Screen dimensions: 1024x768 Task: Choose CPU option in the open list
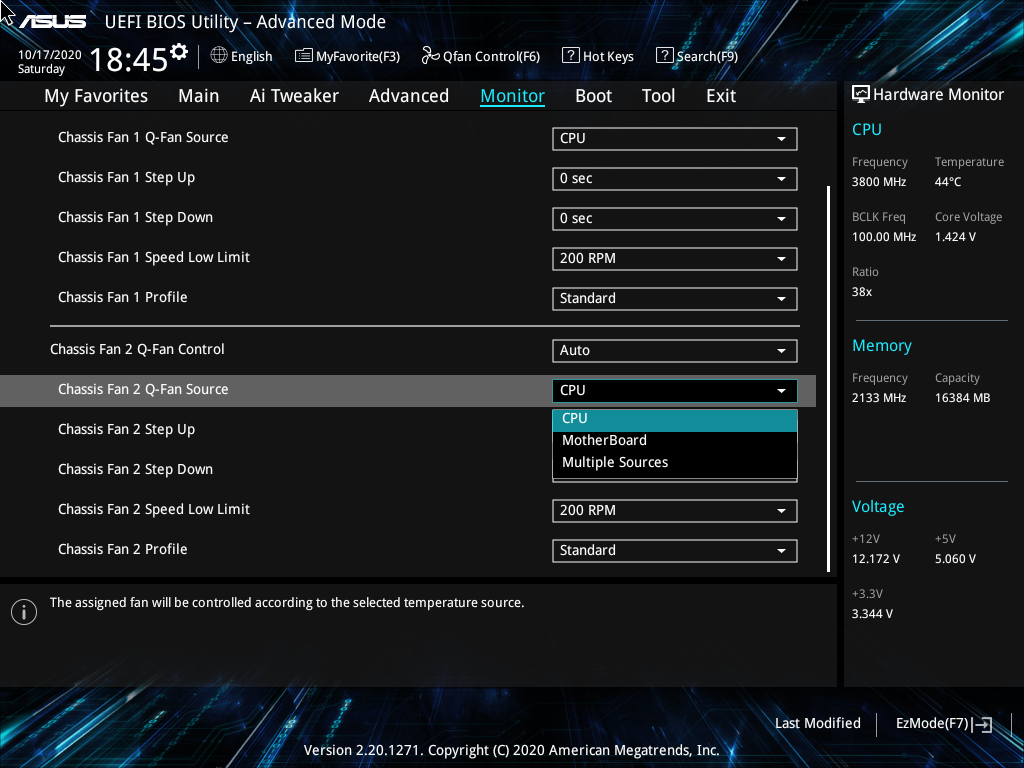point(675,419)
